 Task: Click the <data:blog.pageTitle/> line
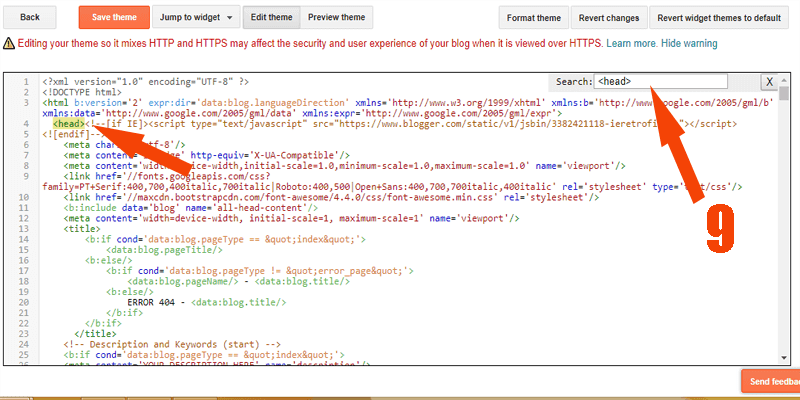pos(164,249)
